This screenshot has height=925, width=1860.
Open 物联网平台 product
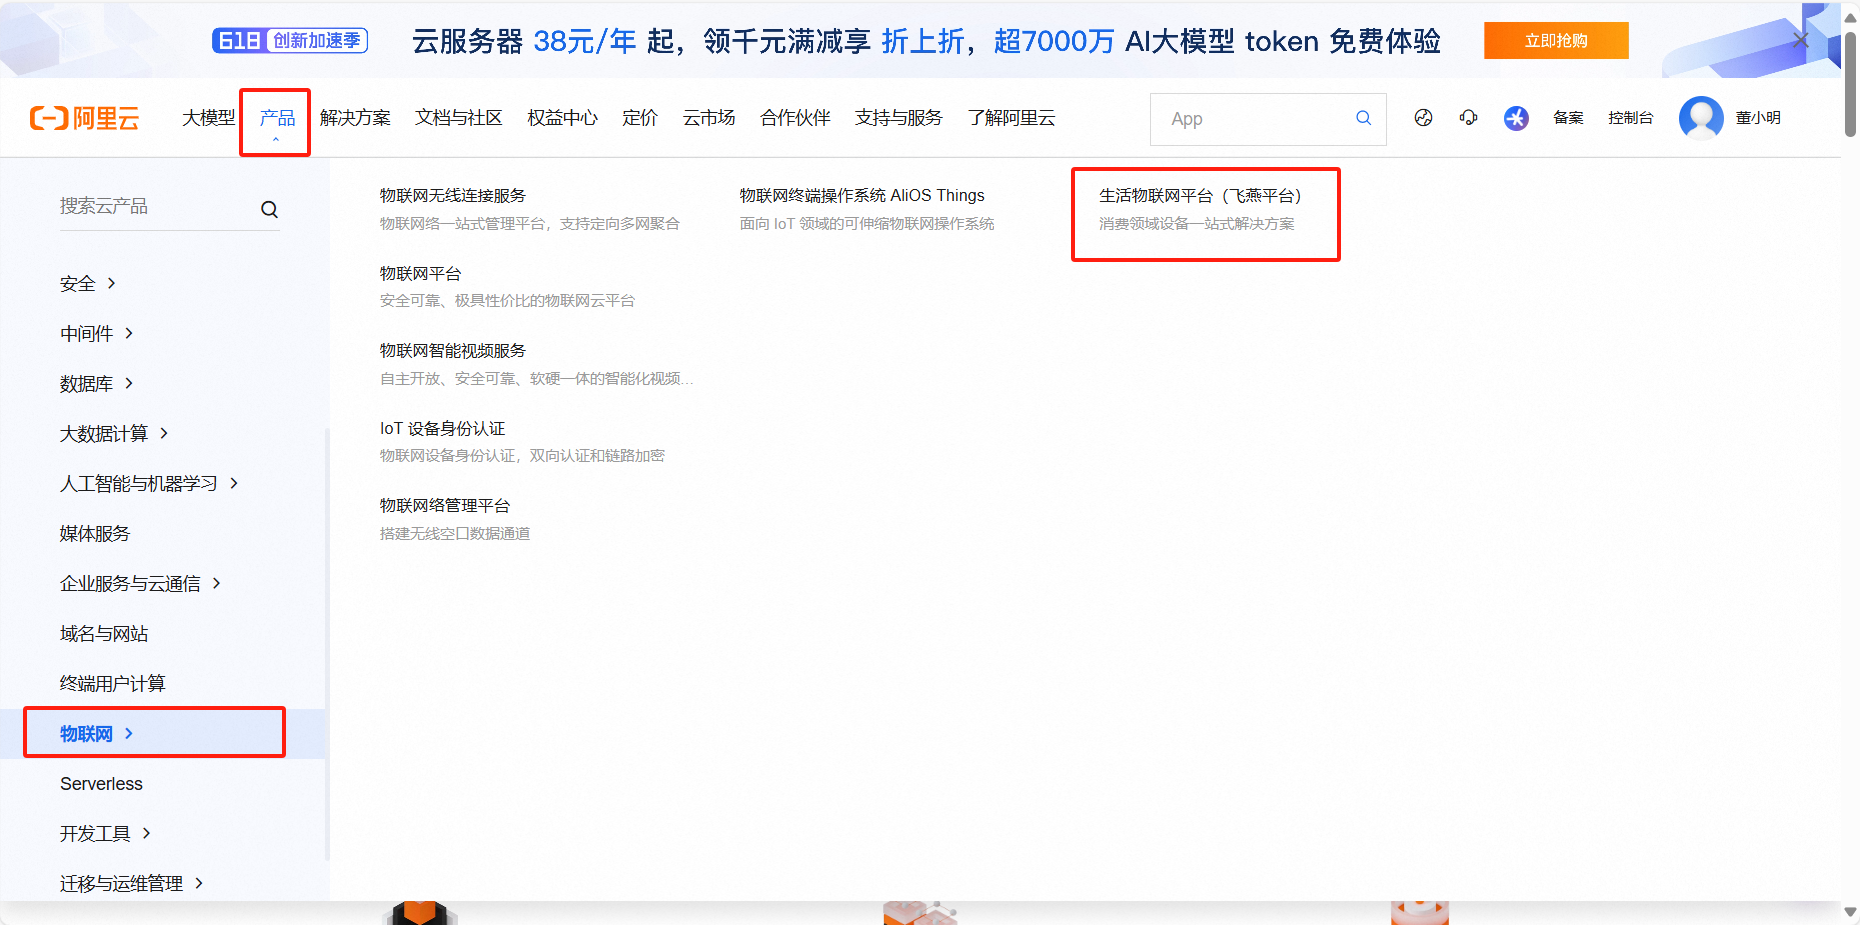pyautogui.click(x=421, y=274)
